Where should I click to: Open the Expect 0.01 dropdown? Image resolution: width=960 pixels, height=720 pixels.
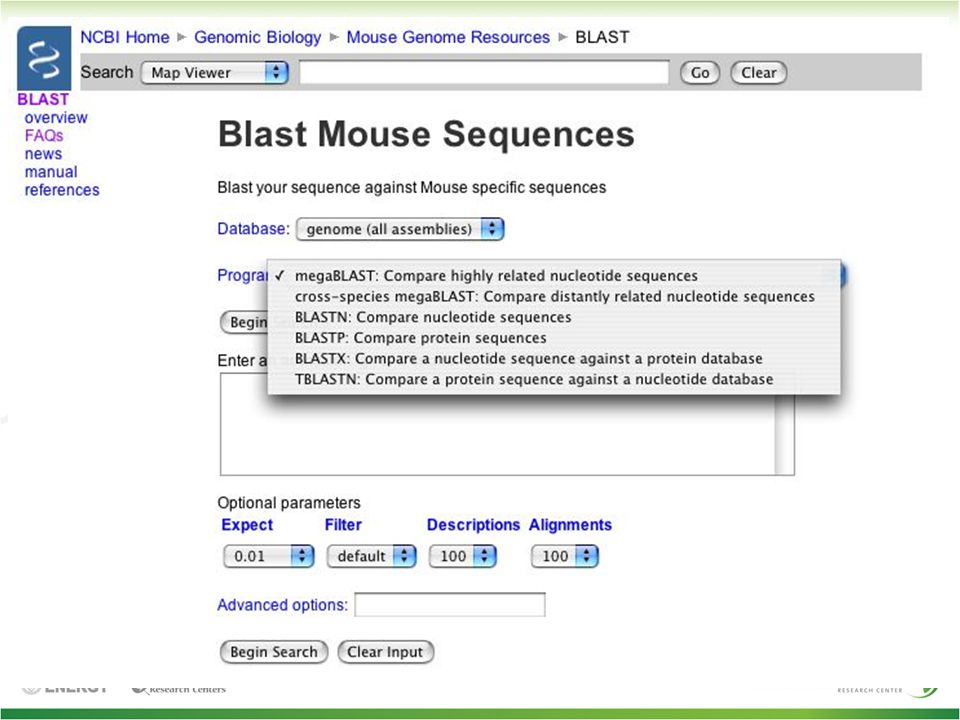click(x=268, y=556)
